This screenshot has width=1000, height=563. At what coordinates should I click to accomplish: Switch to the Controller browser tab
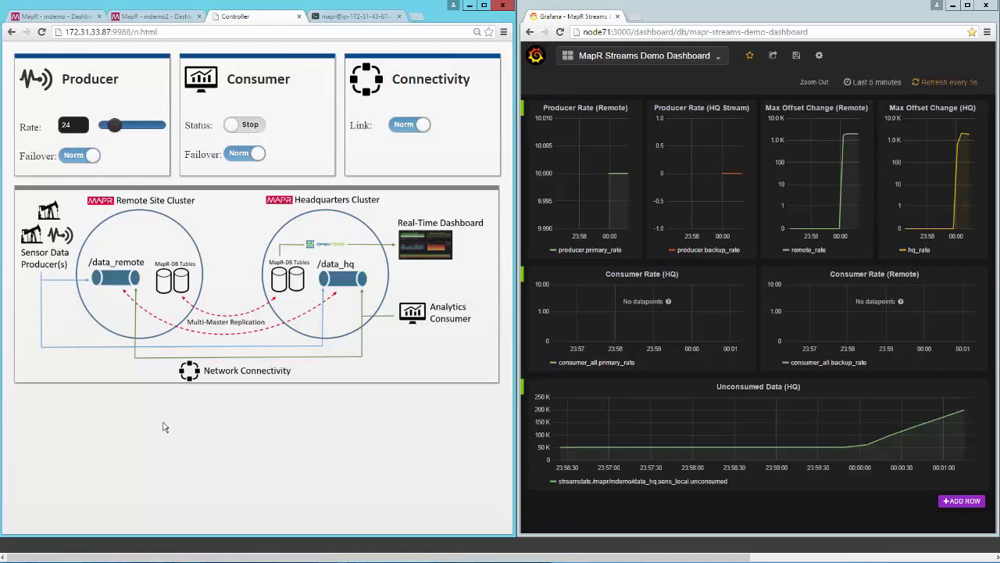(x=255, y=16)
